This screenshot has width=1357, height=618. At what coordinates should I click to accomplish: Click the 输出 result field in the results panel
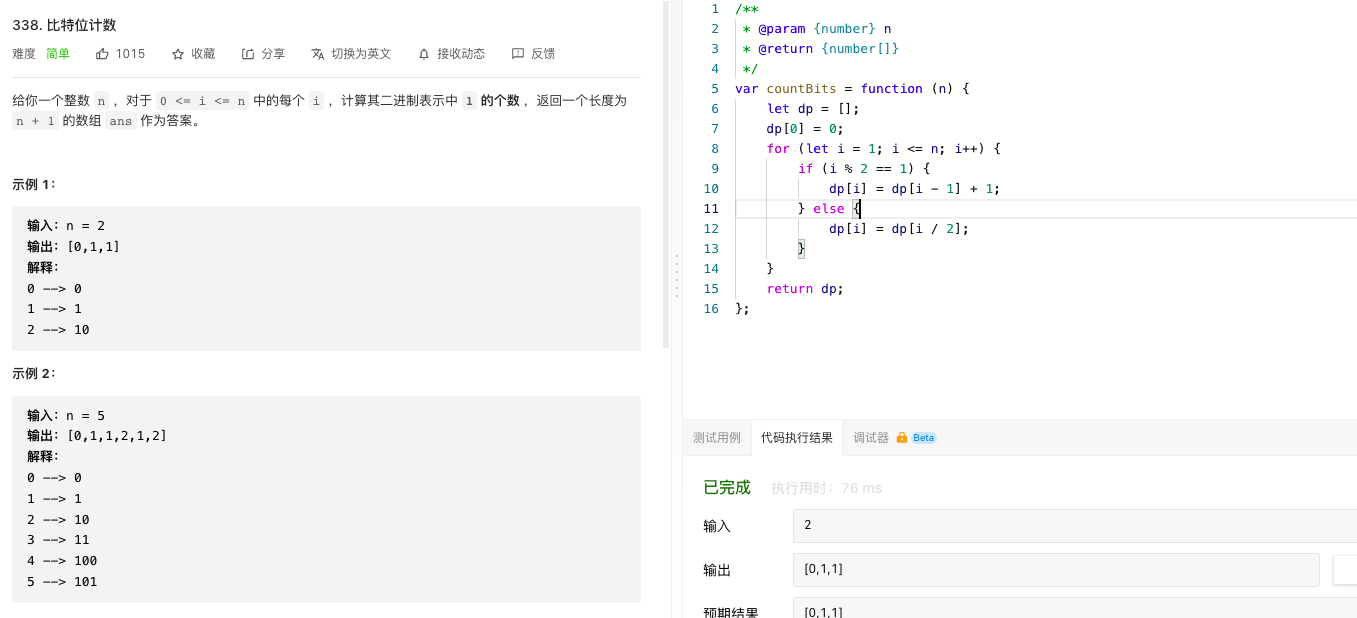pos(1056,569)
